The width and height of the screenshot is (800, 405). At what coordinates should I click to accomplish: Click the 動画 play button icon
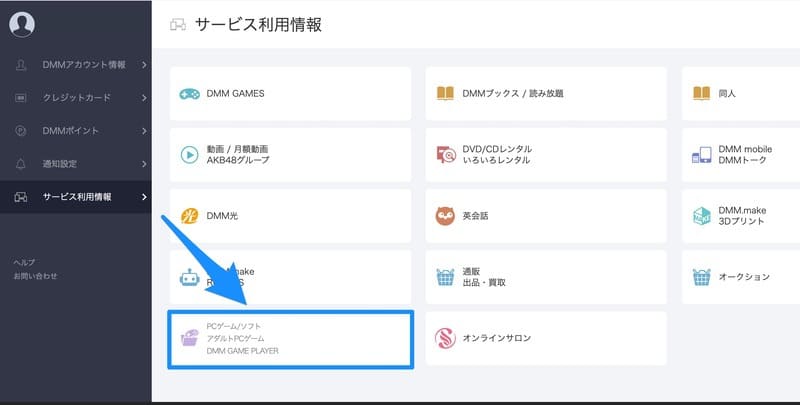(x=189, y=155)
